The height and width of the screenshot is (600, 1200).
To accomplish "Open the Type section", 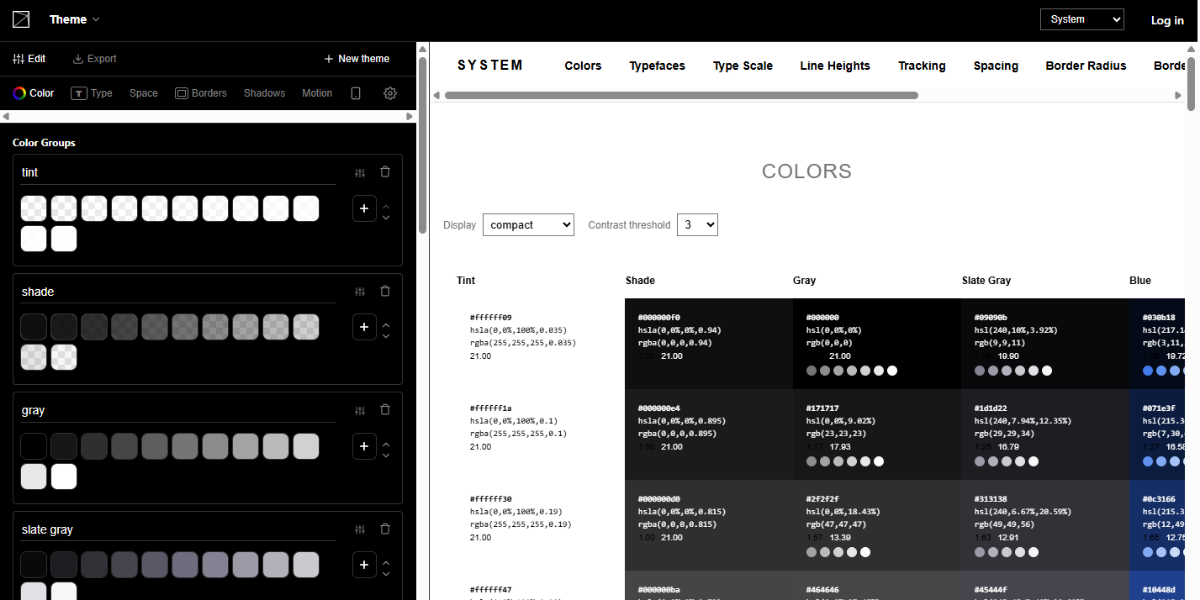I will point(91,92).
